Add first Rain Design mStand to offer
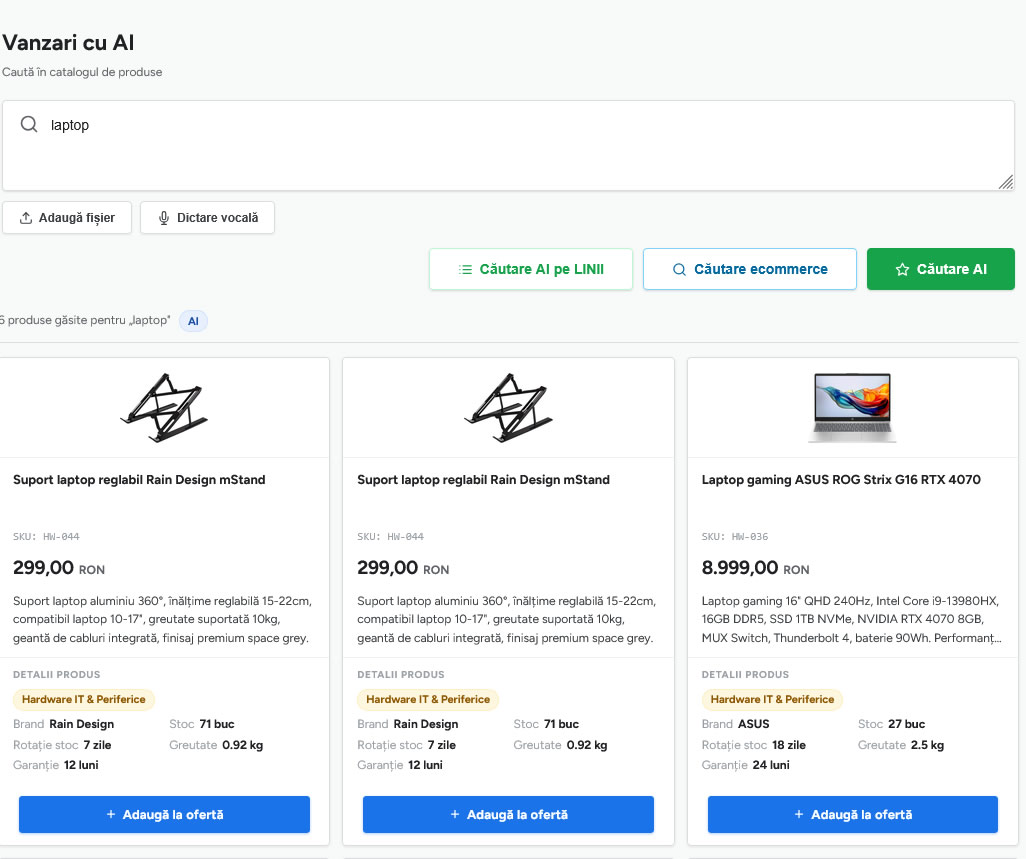Screen dimensions: 1026x859 (164, 815)
